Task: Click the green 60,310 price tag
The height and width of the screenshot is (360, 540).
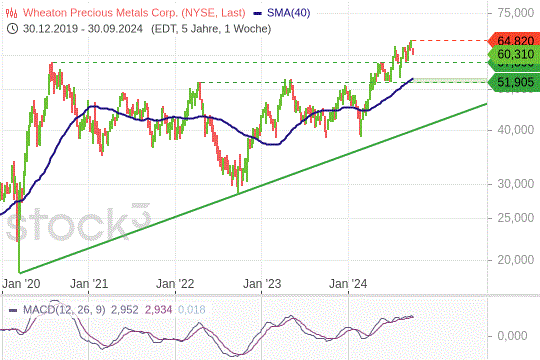Action: click(514, 54)
